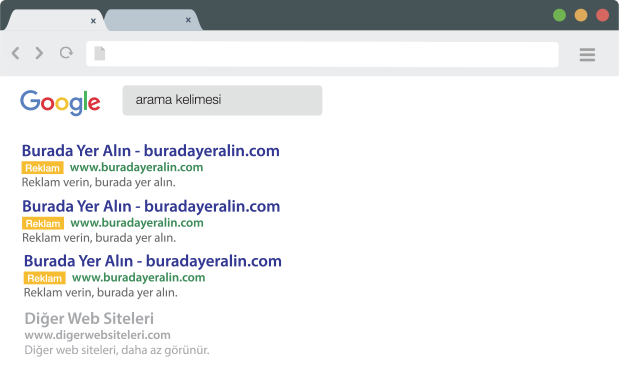Click first ad's www.buradayeralin.com URL
Viewport: 619px width, 380px height.
click(x=136, y=167)
